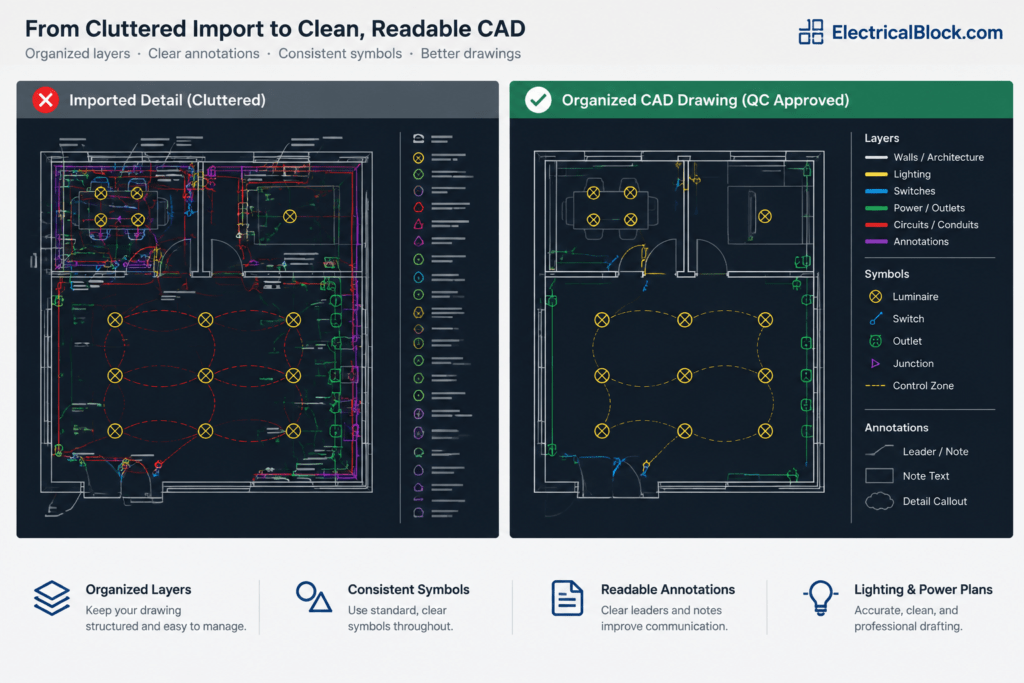Click the Lighting & Power Plans title
Screen dimensions: 1024x683
tap(923, 590)
